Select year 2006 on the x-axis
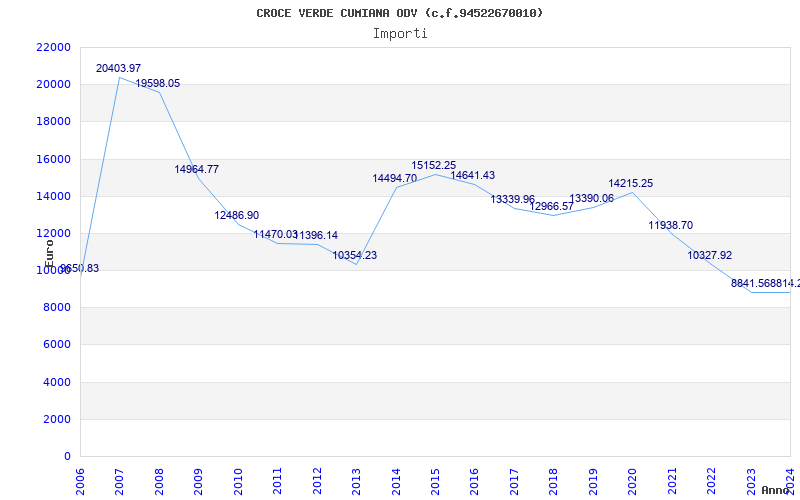 coord(80,481)
